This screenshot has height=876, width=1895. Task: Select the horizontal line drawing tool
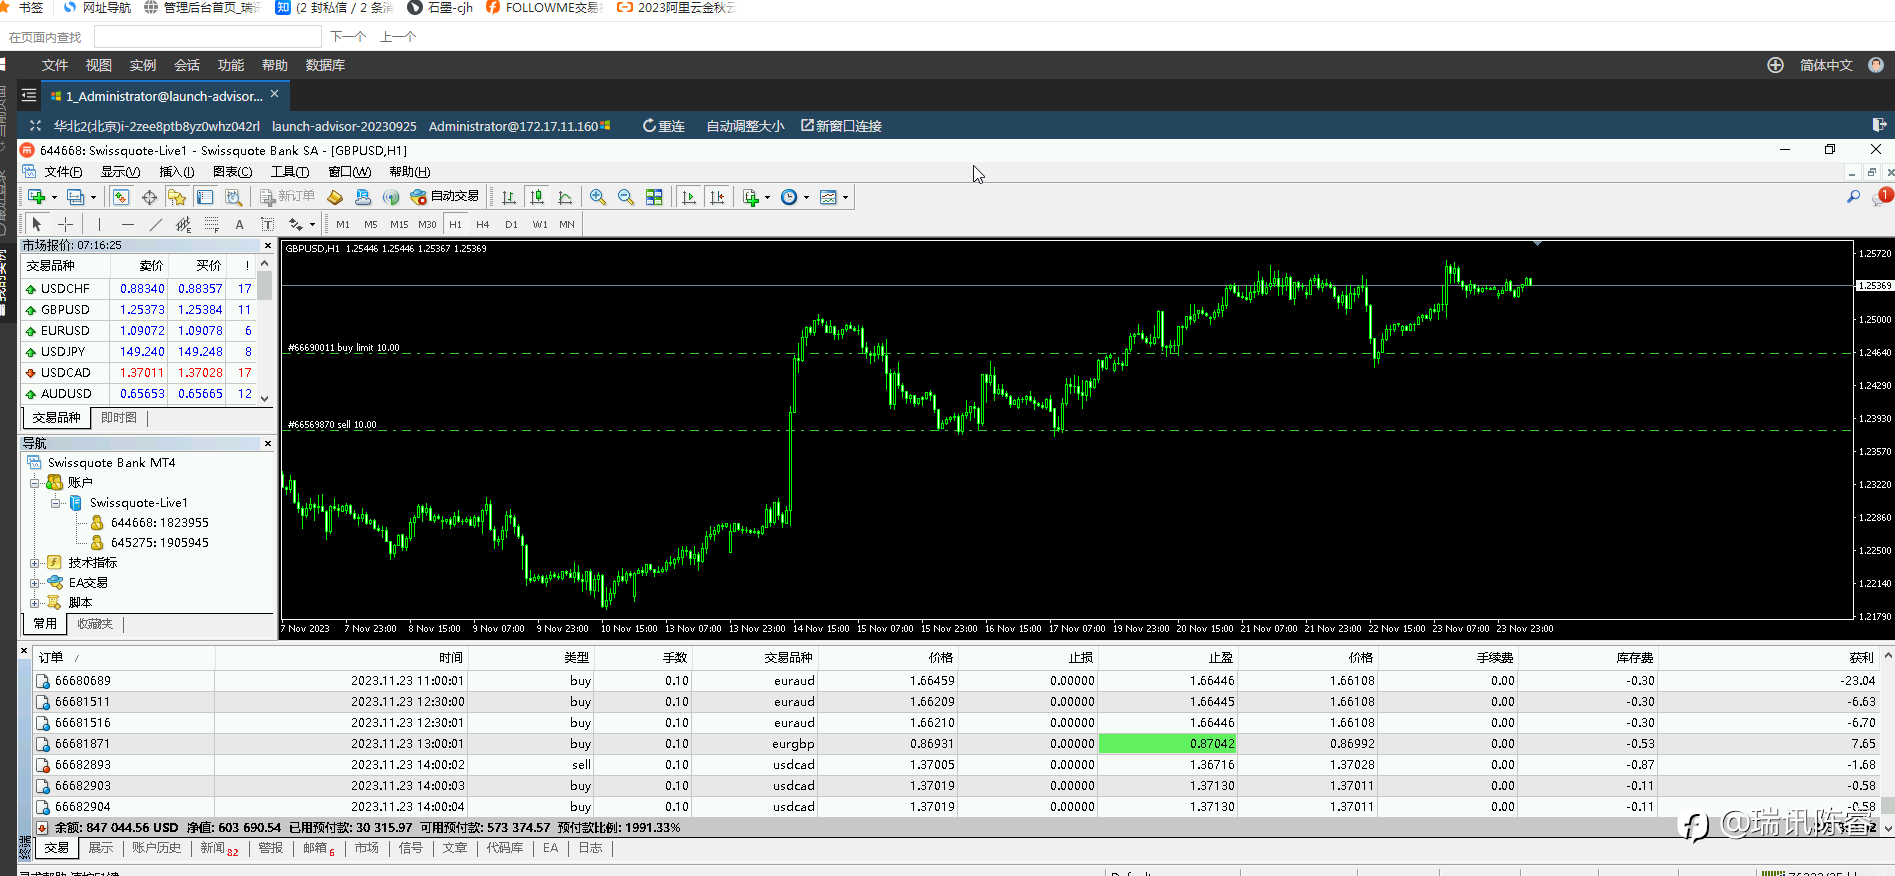[127, 224]
